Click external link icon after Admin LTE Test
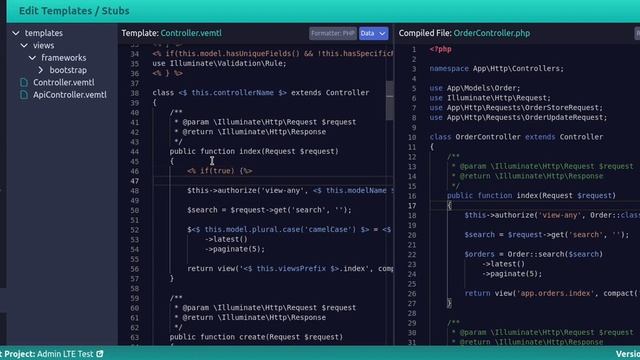Viewport: 640px width, 360px height. point(100,354)
